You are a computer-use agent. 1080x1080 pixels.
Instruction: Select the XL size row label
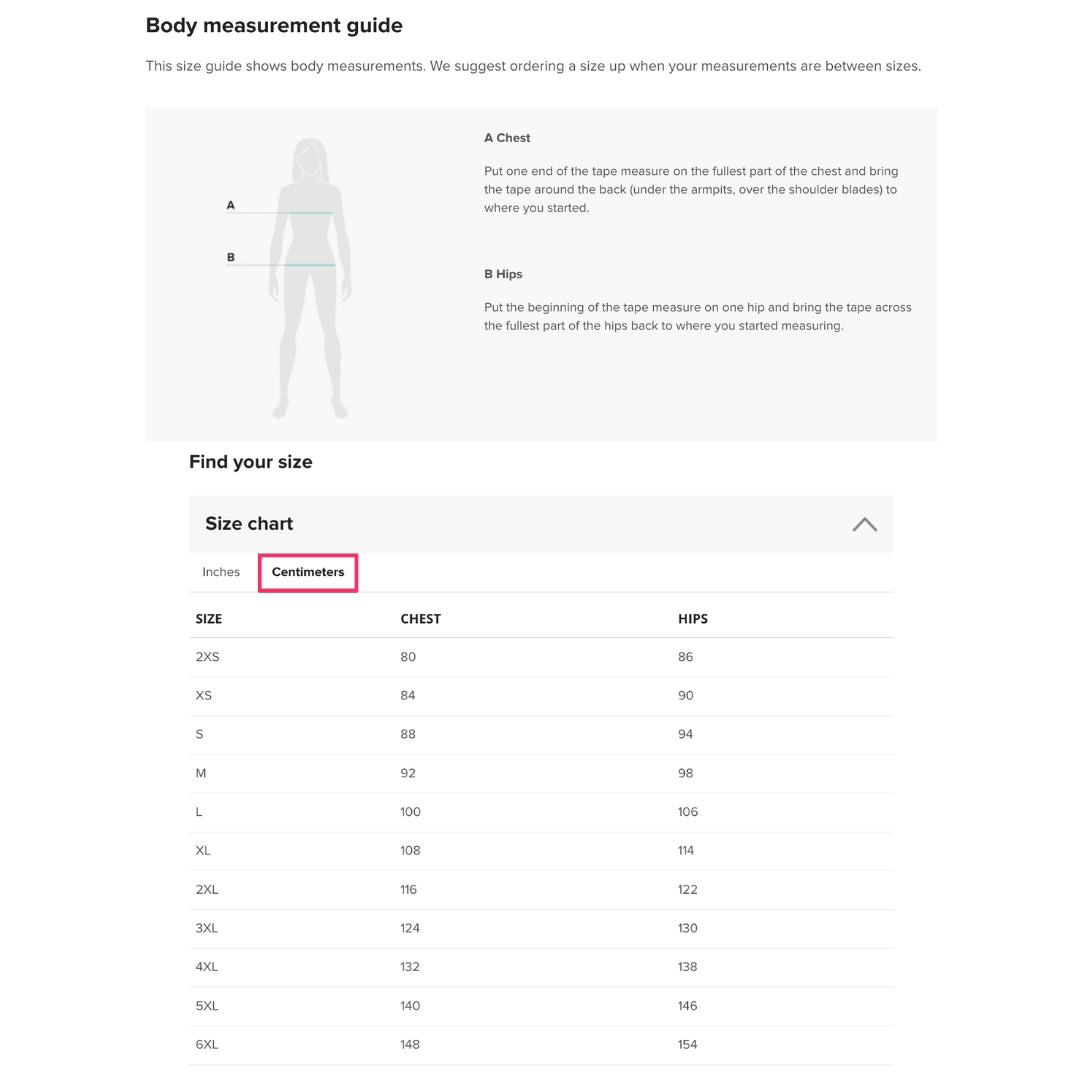(203, 850)
